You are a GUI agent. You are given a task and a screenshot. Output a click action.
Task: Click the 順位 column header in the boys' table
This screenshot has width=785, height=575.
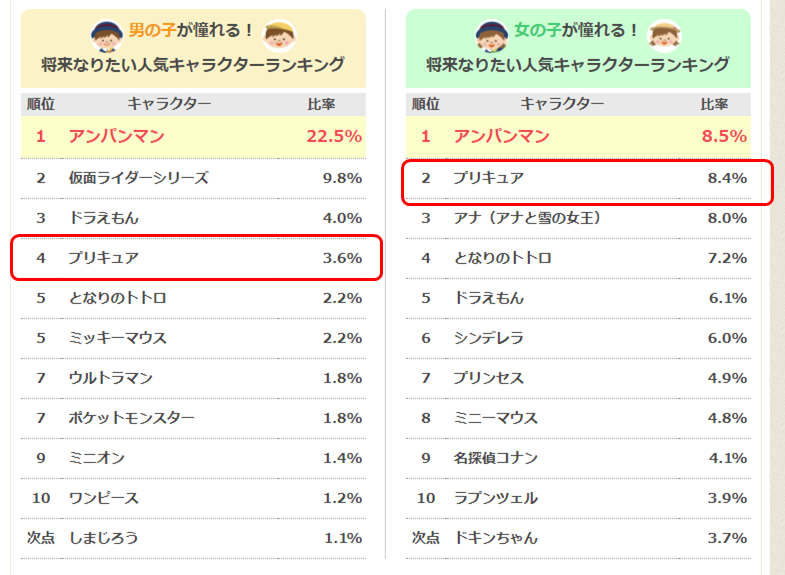(x=41, y=104)
